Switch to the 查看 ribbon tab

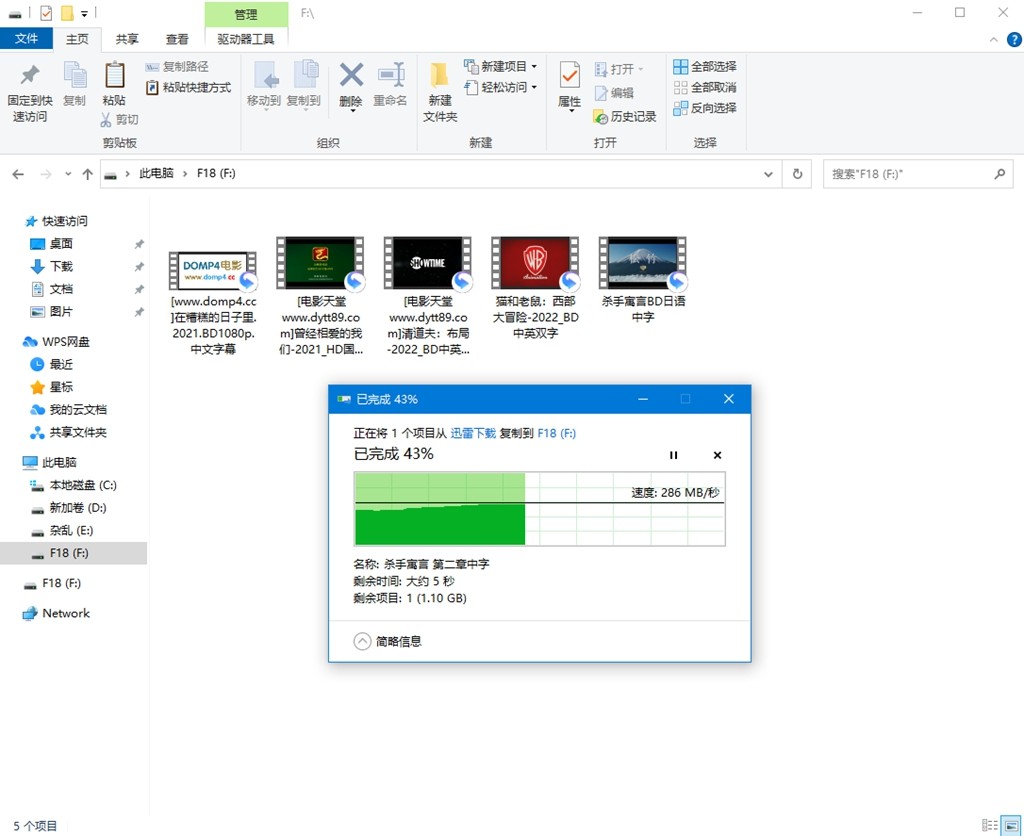click(177, 38)
